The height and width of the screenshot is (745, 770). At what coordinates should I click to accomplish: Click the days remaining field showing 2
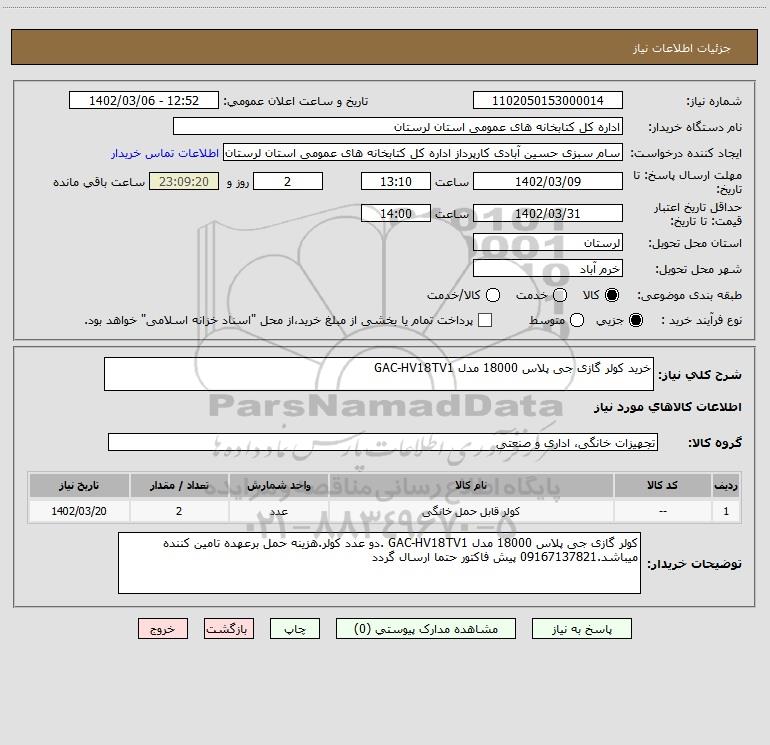tap(288, 181)
